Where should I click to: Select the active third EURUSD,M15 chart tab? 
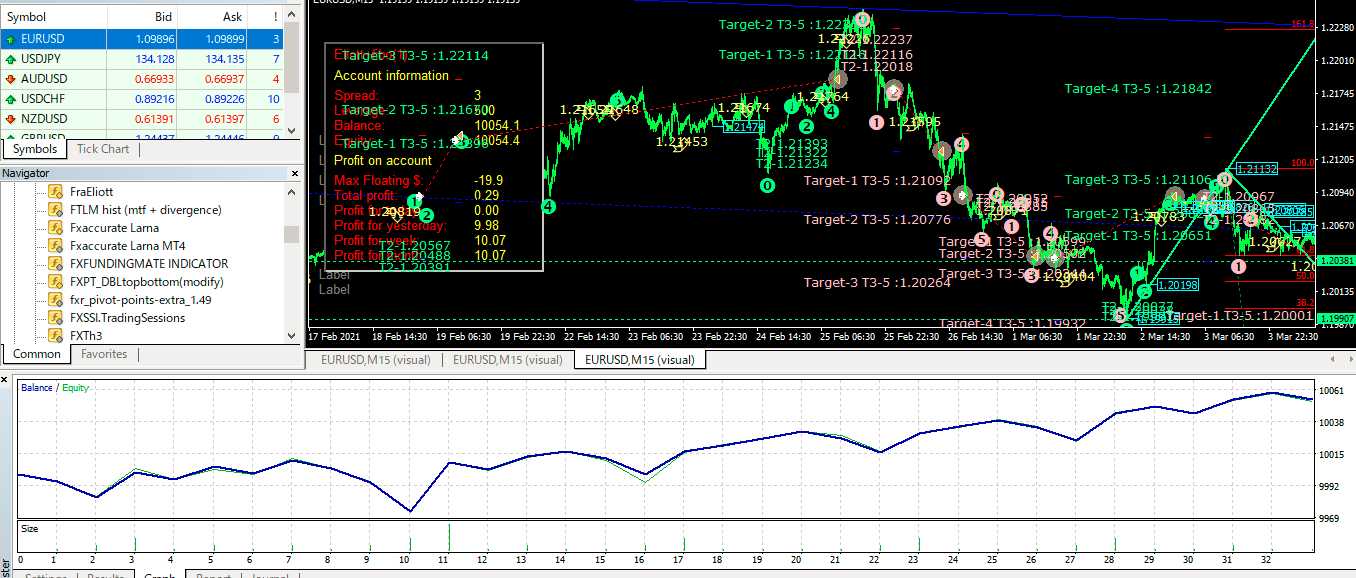(x=639, y=360)
